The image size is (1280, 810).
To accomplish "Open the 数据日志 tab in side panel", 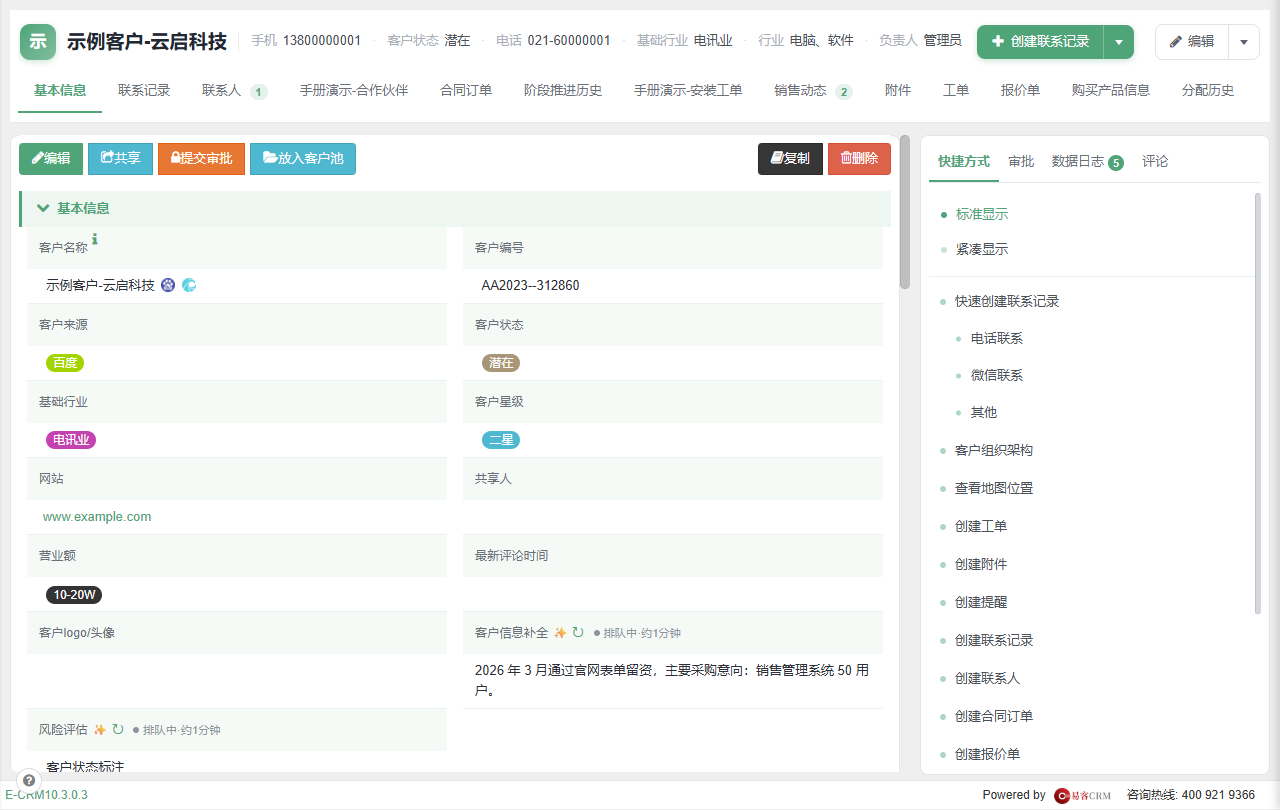I will click(1078, 161).
